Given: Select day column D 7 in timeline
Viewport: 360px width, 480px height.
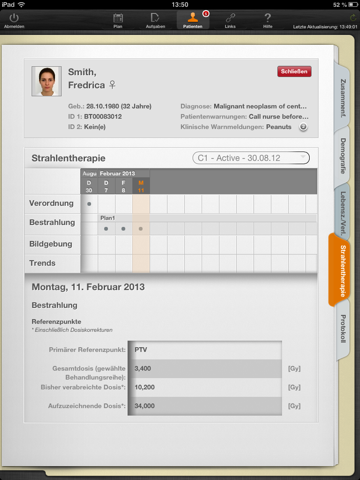Looking at the screenshot, I should tap(106, 186).
